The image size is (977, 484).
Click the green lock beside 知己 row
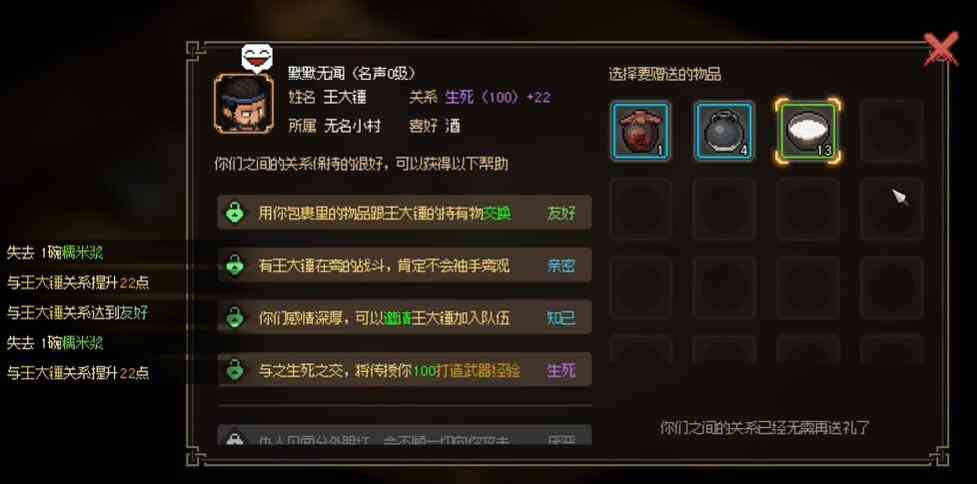point(234,318)
